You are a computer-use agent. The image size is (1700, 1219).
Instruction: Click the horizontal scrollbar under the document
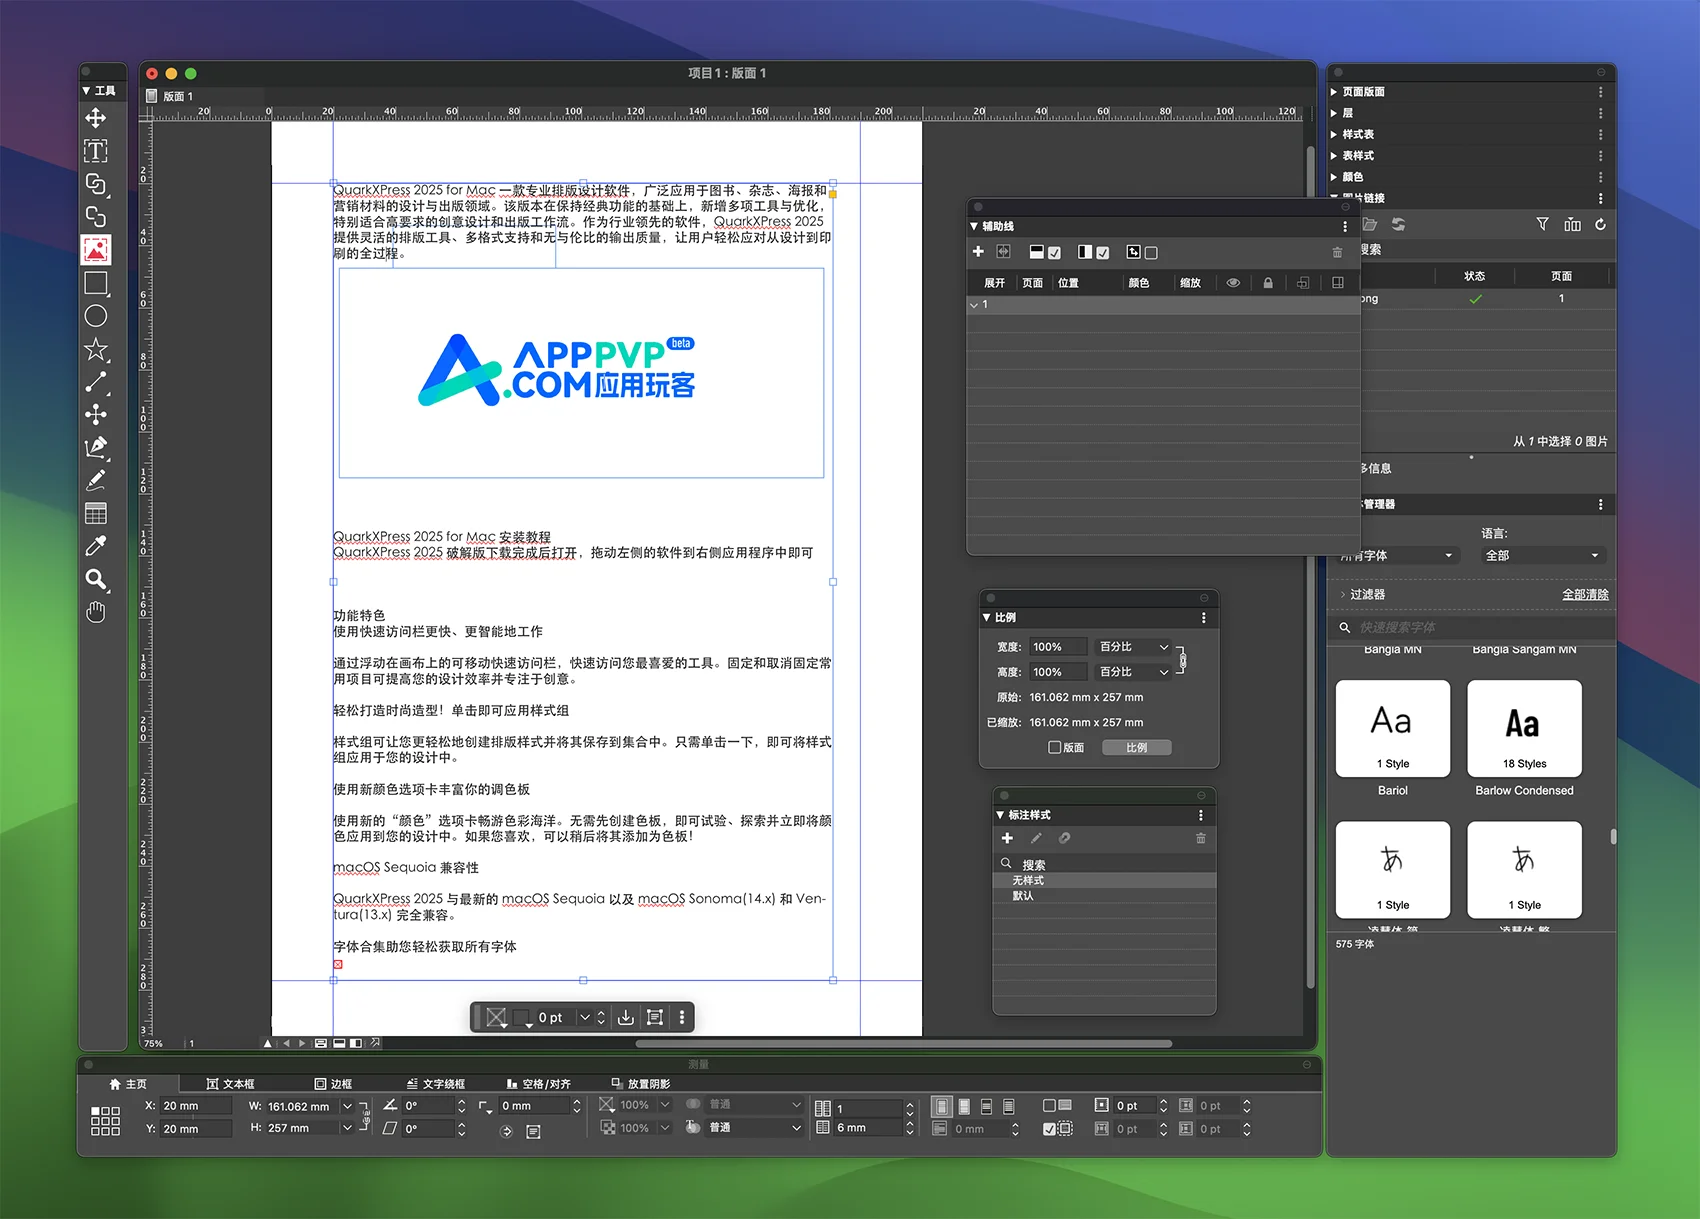click(x=903, y=1043)
